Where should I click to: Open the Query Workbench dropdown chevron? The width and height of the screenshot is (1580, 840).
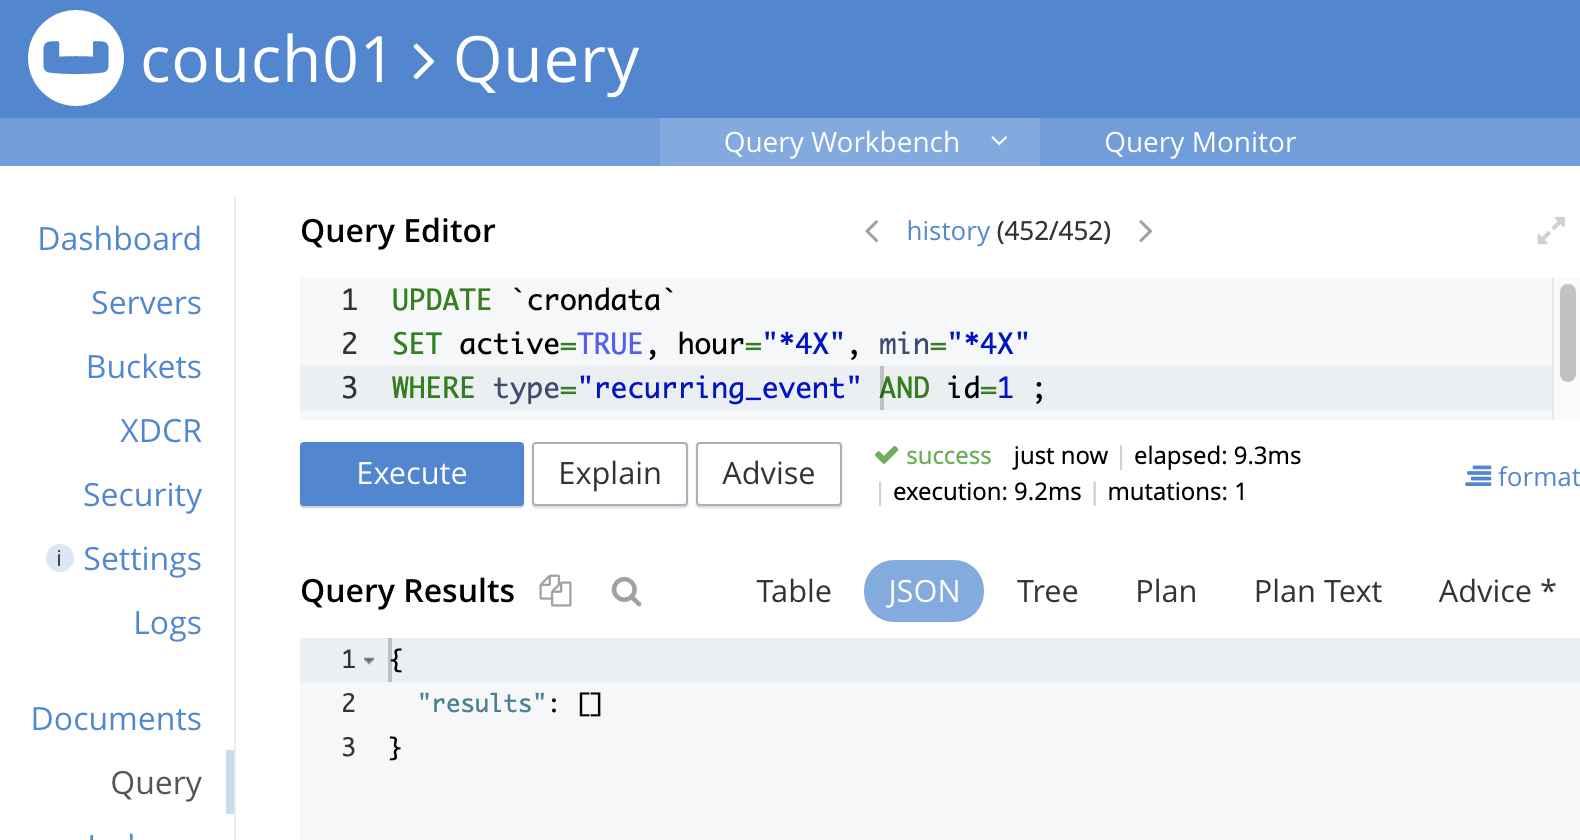point(999,142)
